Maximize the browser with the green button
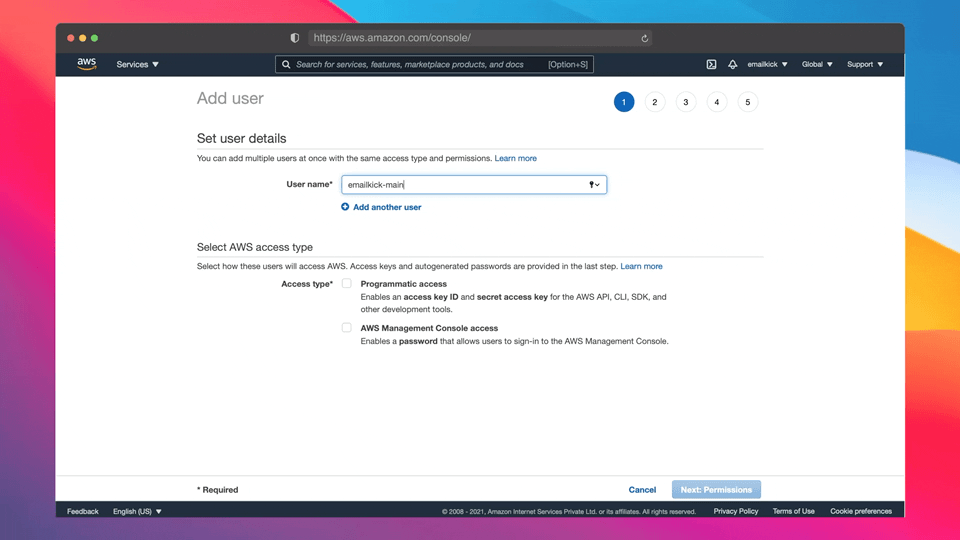 (94, 38)
